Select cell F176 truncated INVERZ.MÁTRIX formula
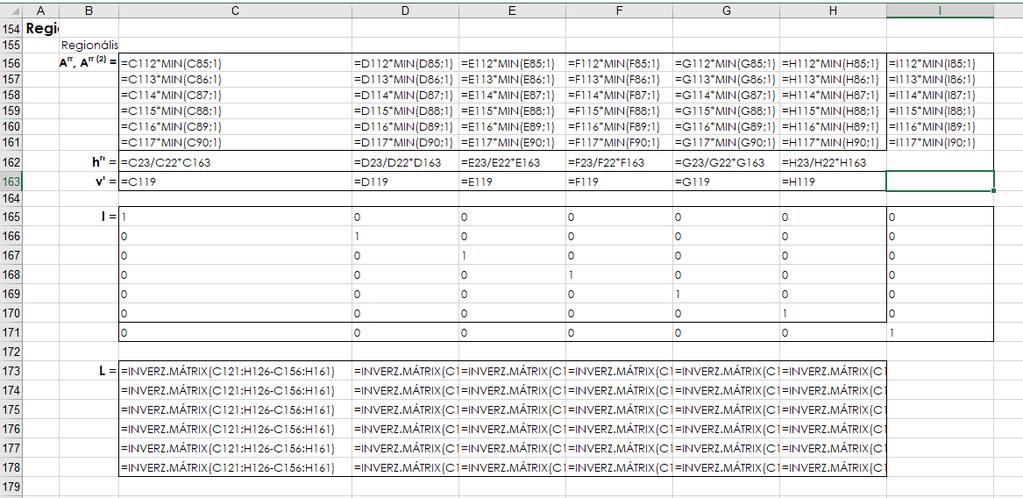The height and width of the screenshot is (498, 1023). coord(619,429)
